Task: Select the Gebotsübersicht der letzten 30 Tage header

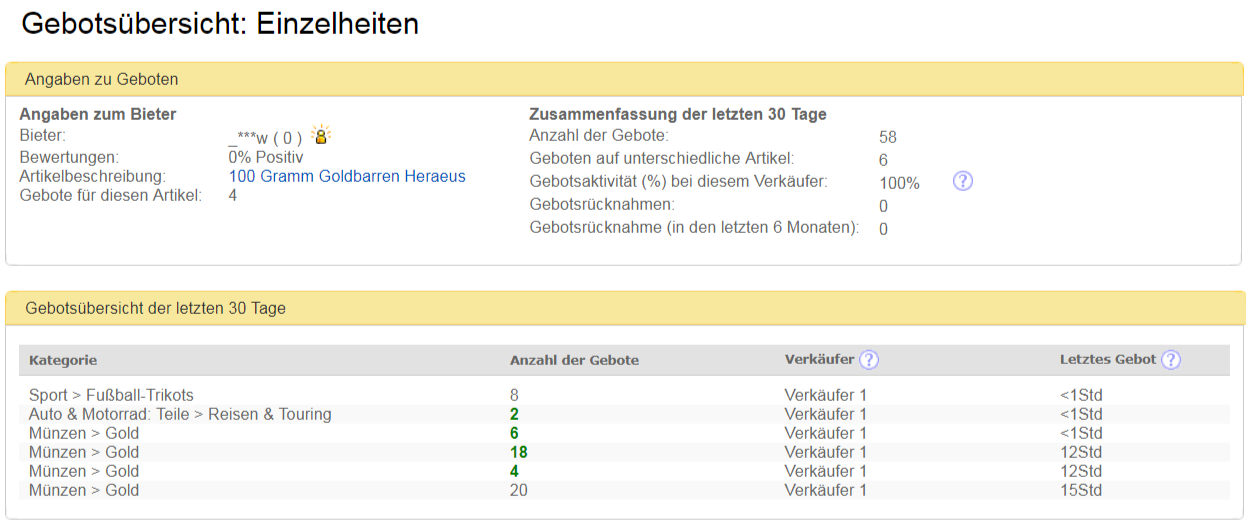Action: coord(624,308)
